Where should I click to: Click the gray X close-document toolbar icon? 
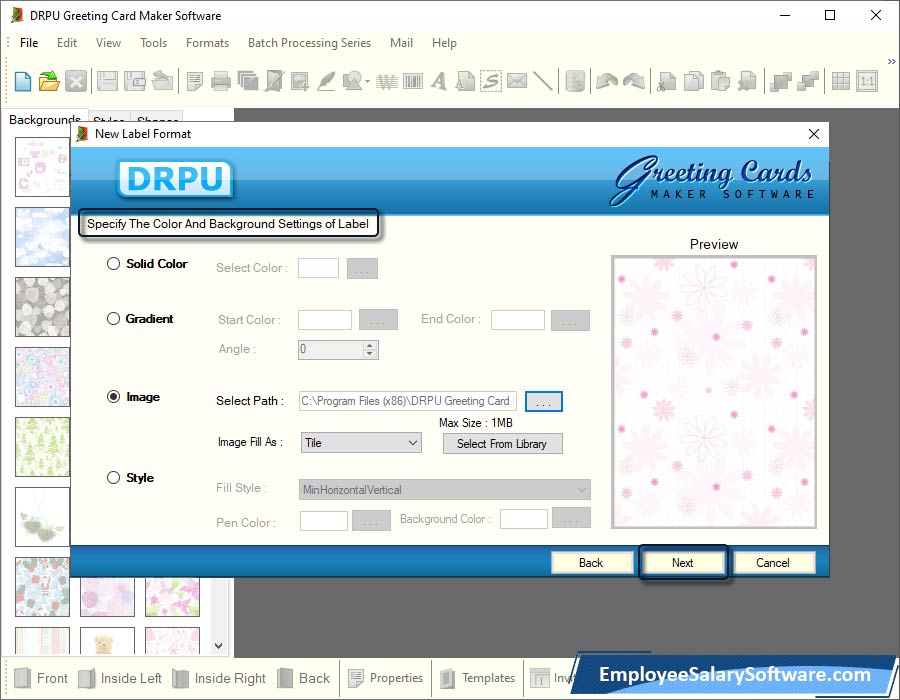click(x=76, y=81)
